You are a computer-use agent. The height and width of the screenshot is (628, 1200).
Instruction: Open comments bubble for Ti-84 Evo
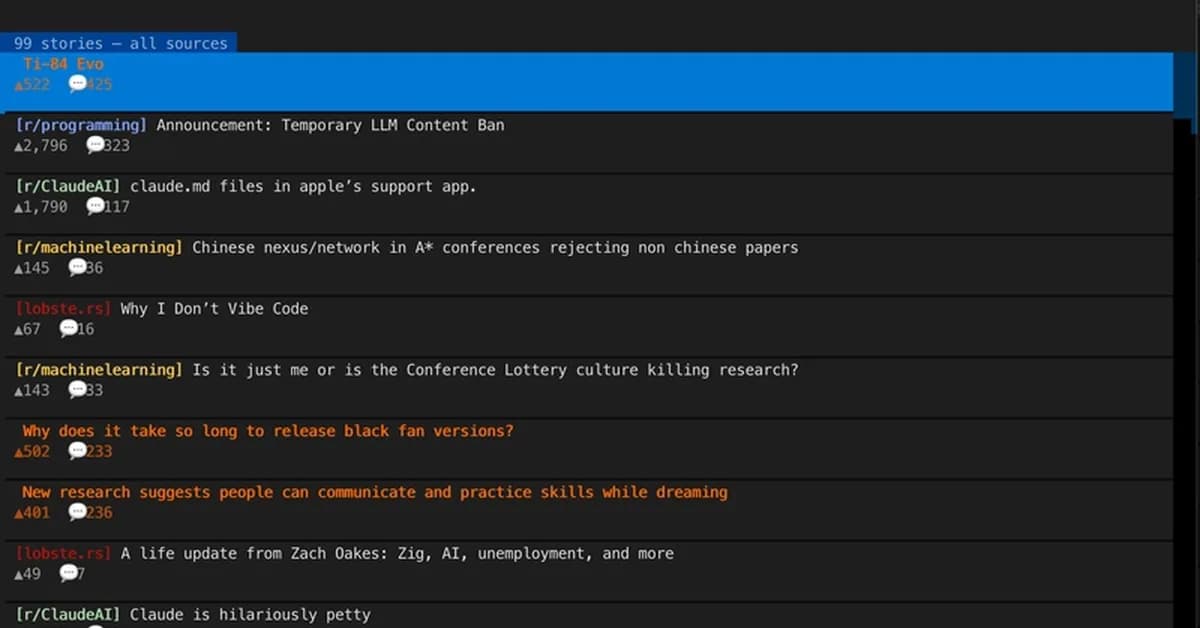tap(77, 84)
